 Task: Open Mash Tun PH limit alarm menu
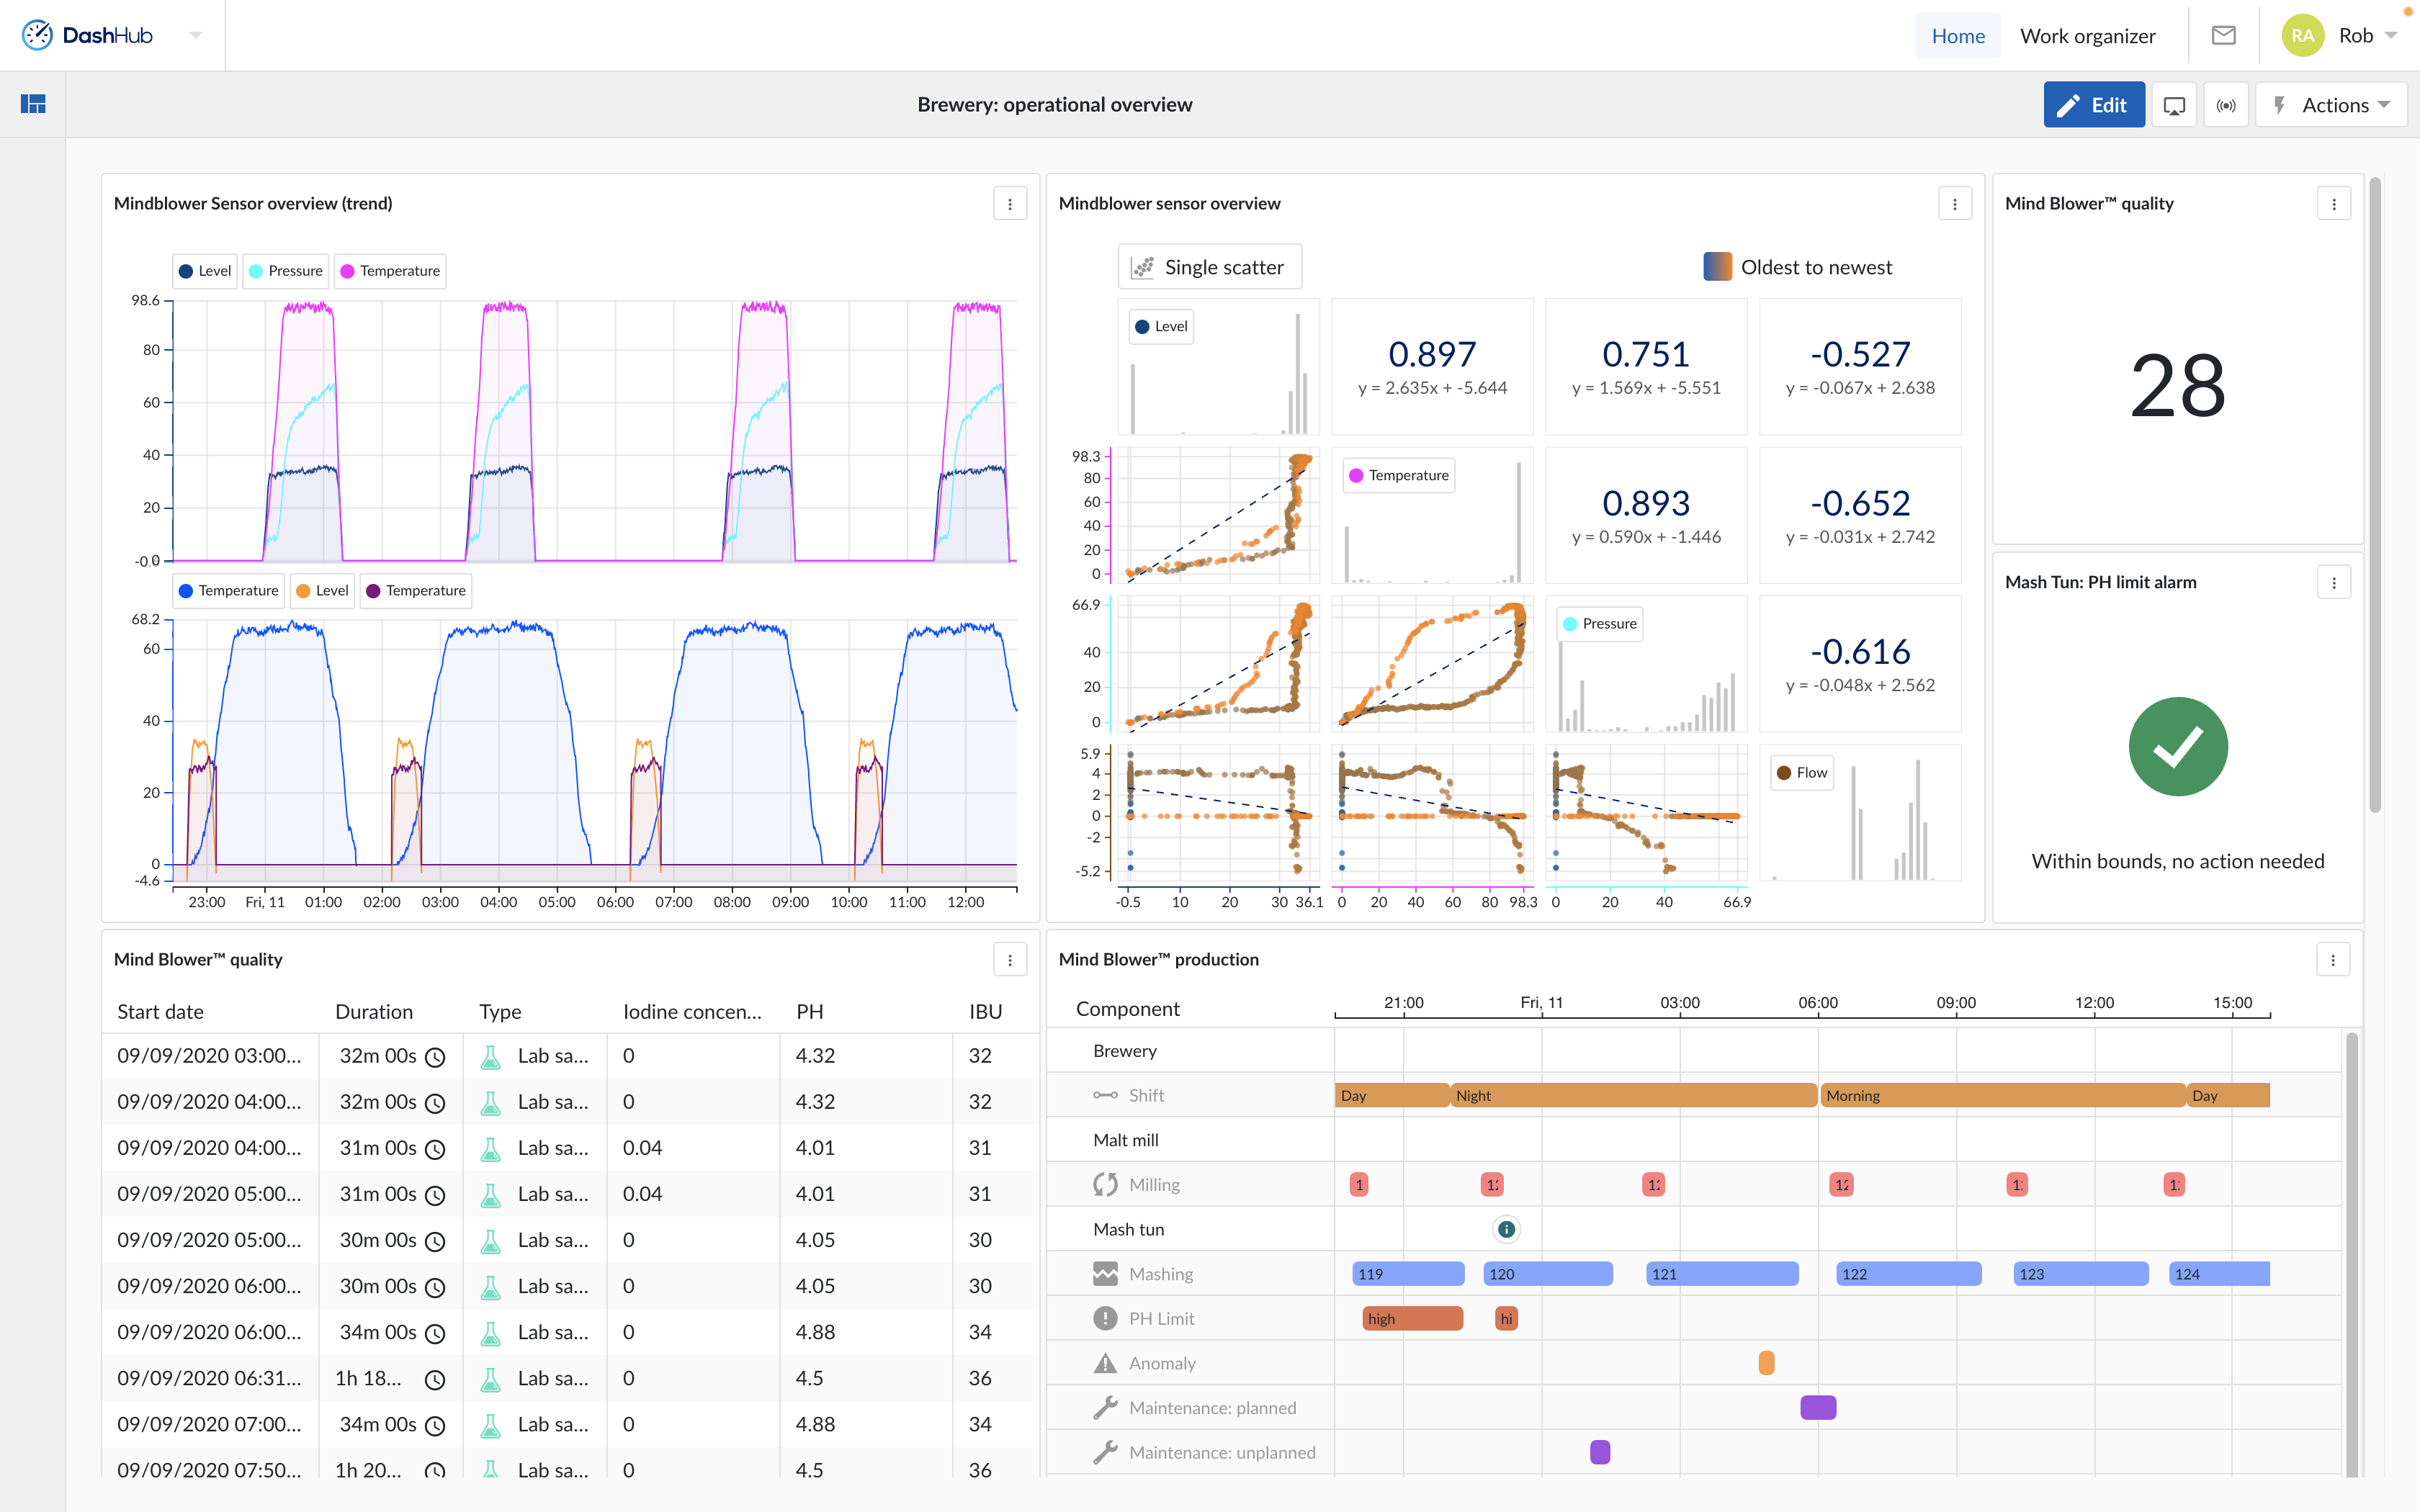pos(2334,582)
